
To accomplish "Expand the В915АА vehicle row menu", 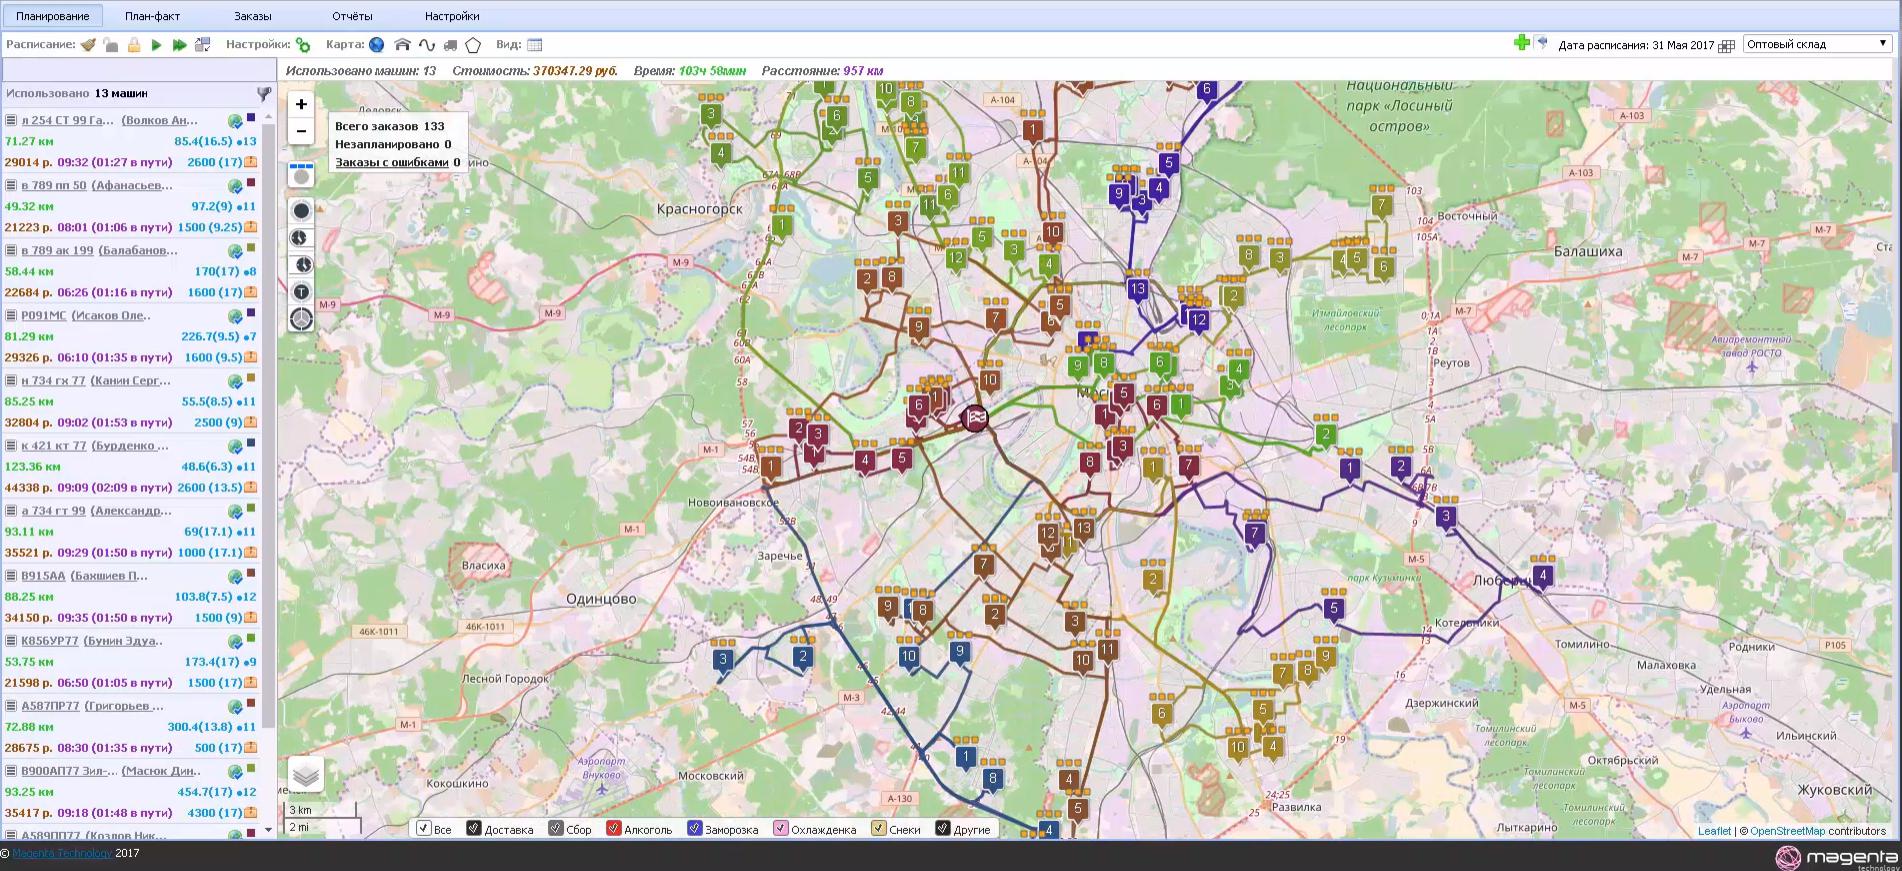I will tap(11, 575).
